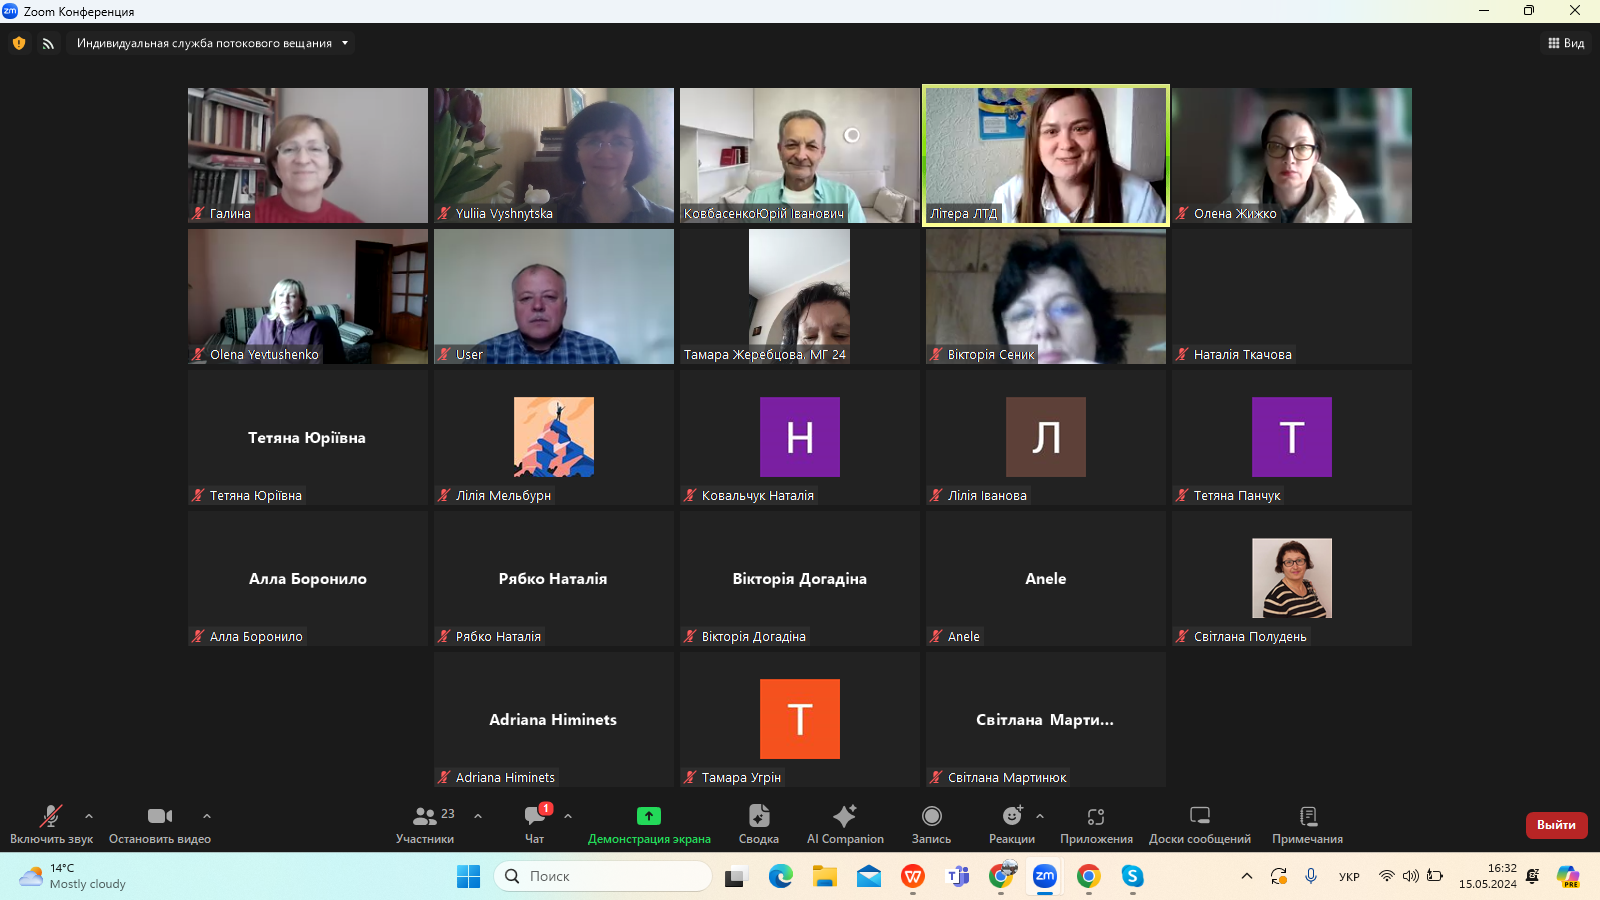The image size is (1600, 900).
Task: Expand audio options arrow beside microphone
Action: (x=89, y=816)
